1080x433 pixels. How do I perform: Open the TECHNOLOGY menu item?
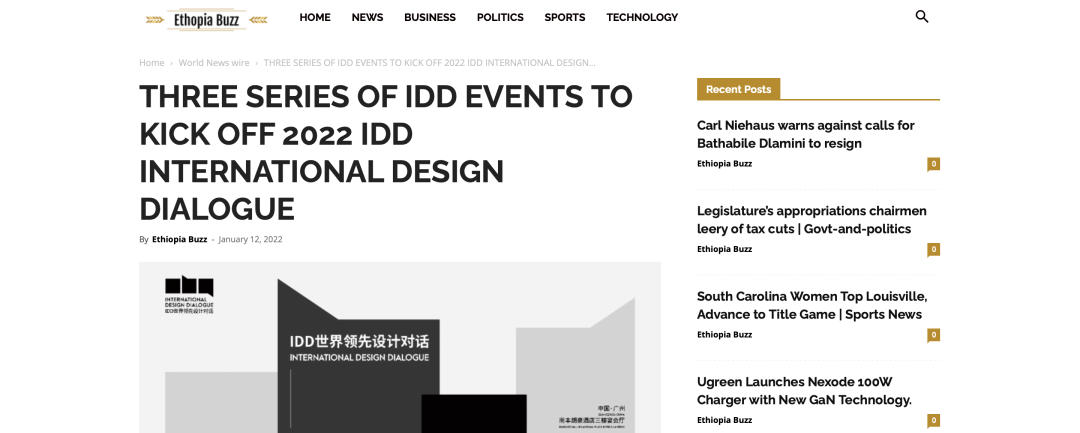tap(642, 17)
